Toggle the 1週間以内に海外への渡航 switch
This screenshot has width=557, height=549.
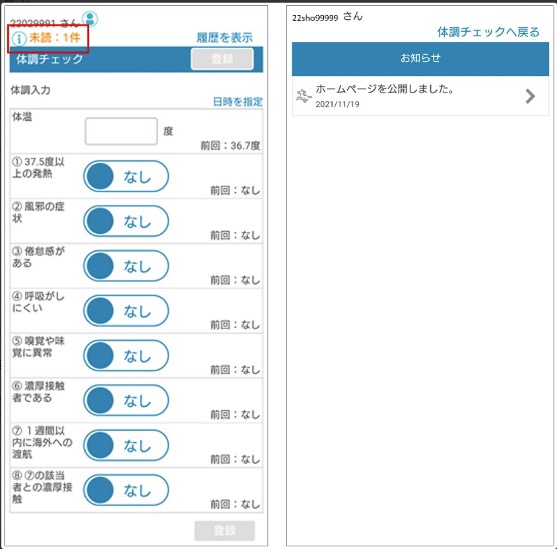point(126,445)
